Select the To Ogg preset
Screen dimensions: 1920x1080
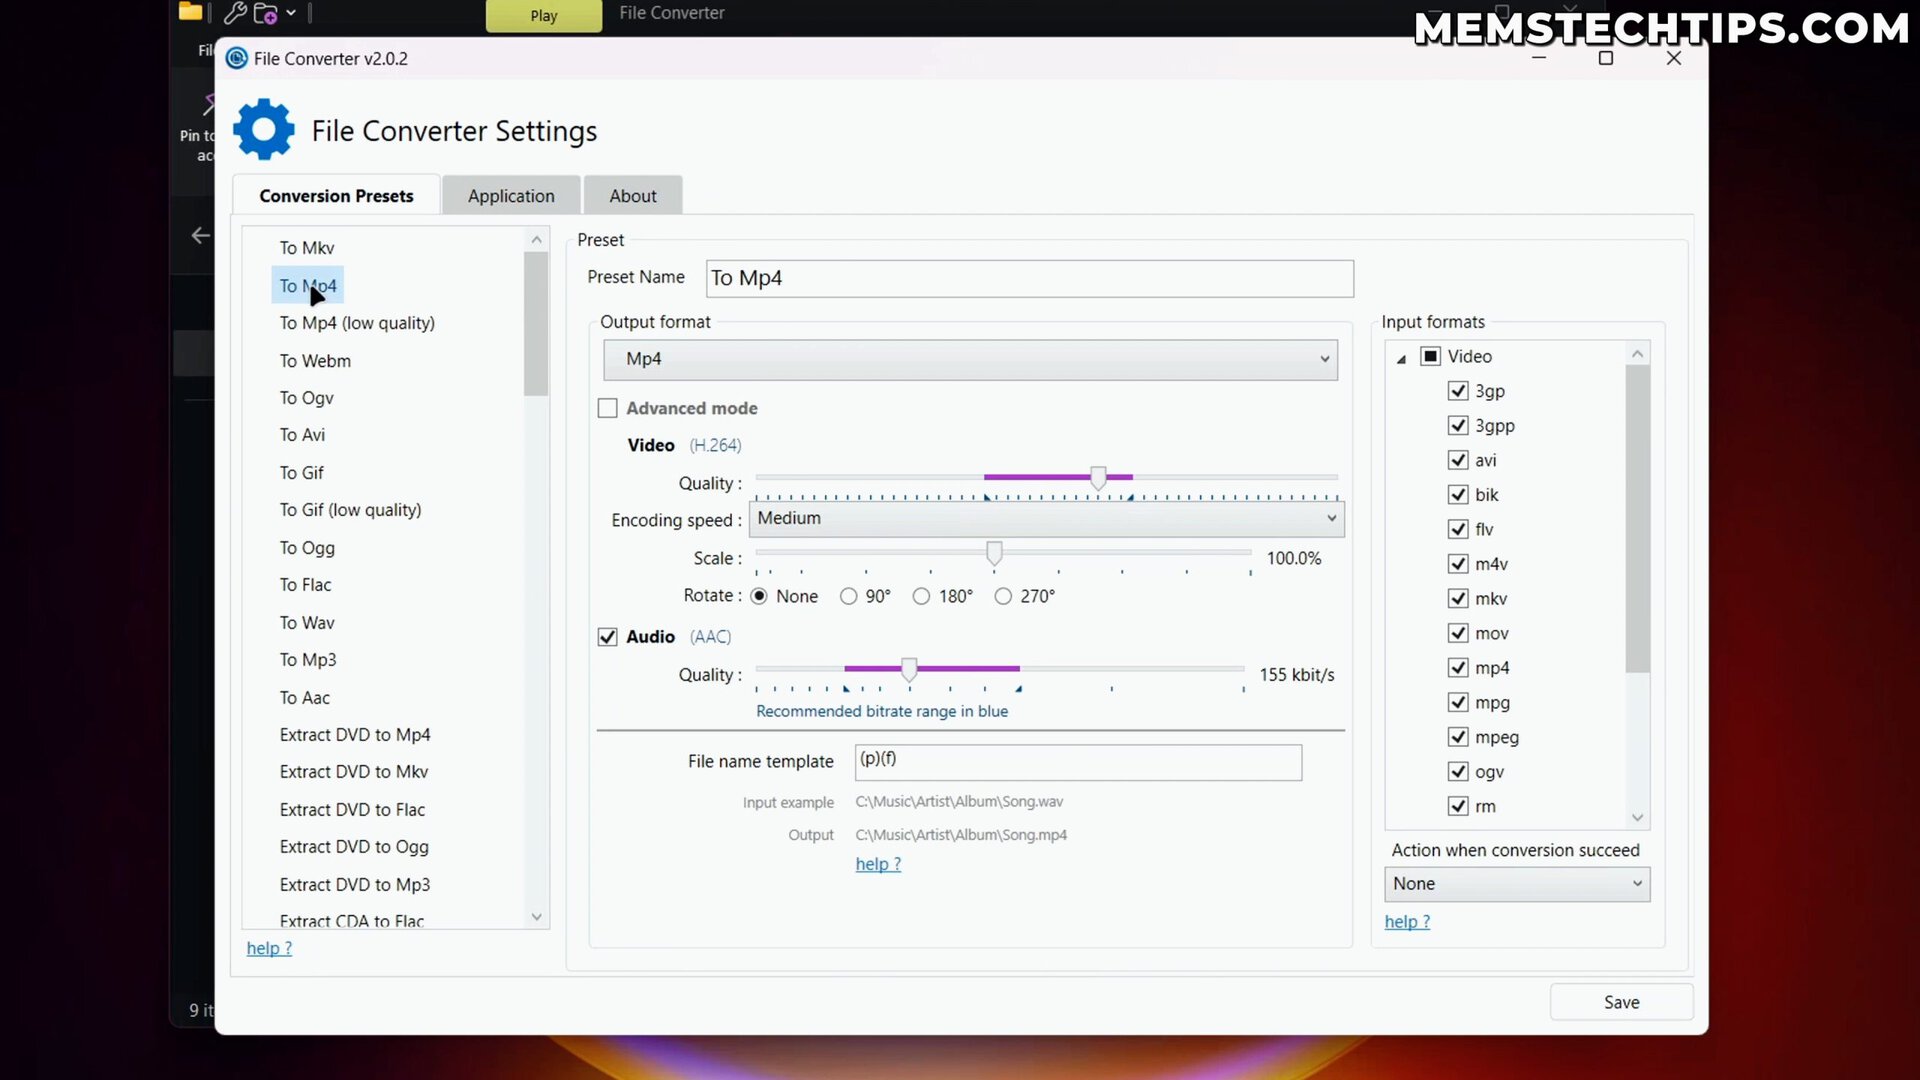307,548
